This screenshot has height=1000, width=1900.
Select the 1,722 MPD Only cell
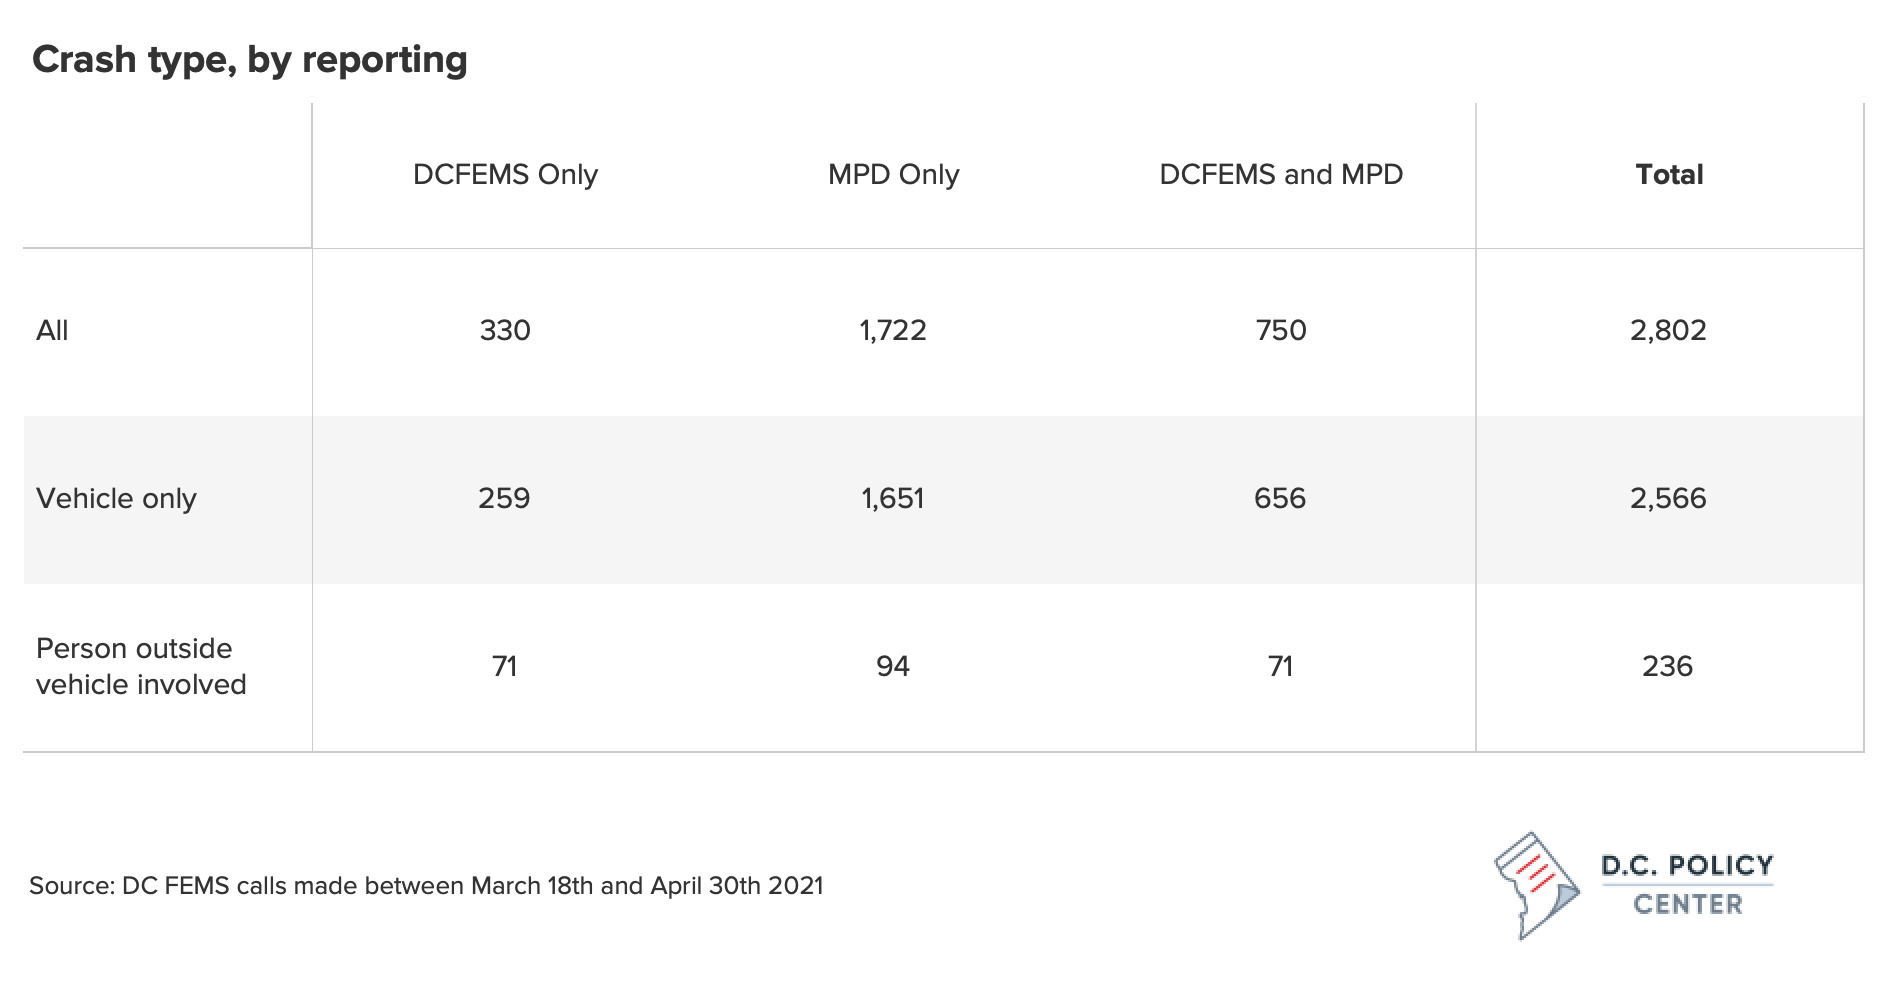tap(893, 330)
